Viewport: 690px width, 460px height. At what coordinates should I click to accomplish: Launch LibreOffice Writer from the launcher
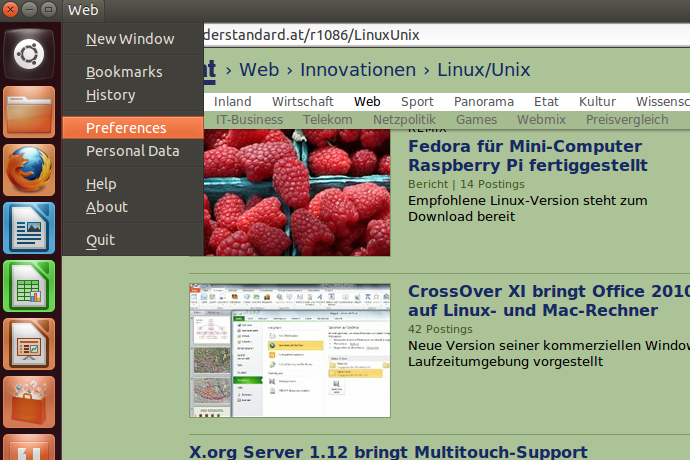pos(28,228)
